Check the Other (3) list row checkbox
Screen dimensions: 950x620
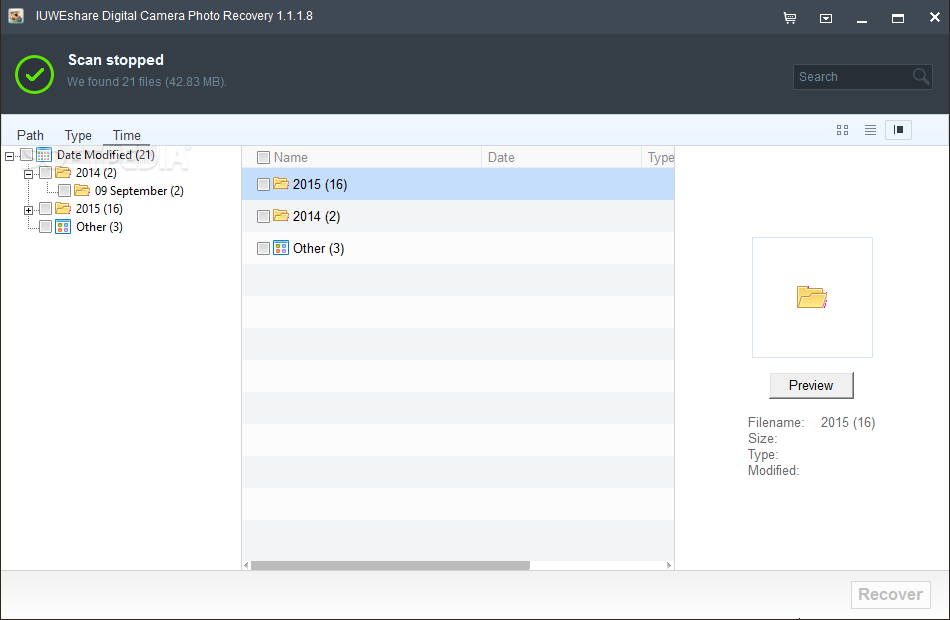tap(263, 248)
